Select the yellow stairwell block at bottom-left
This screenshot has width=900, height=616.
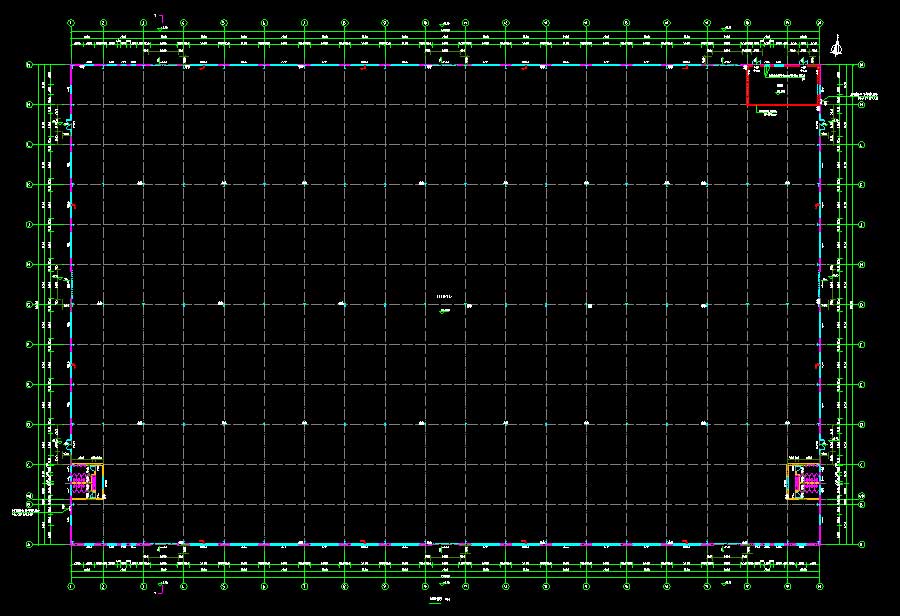(x=86, y=482)
